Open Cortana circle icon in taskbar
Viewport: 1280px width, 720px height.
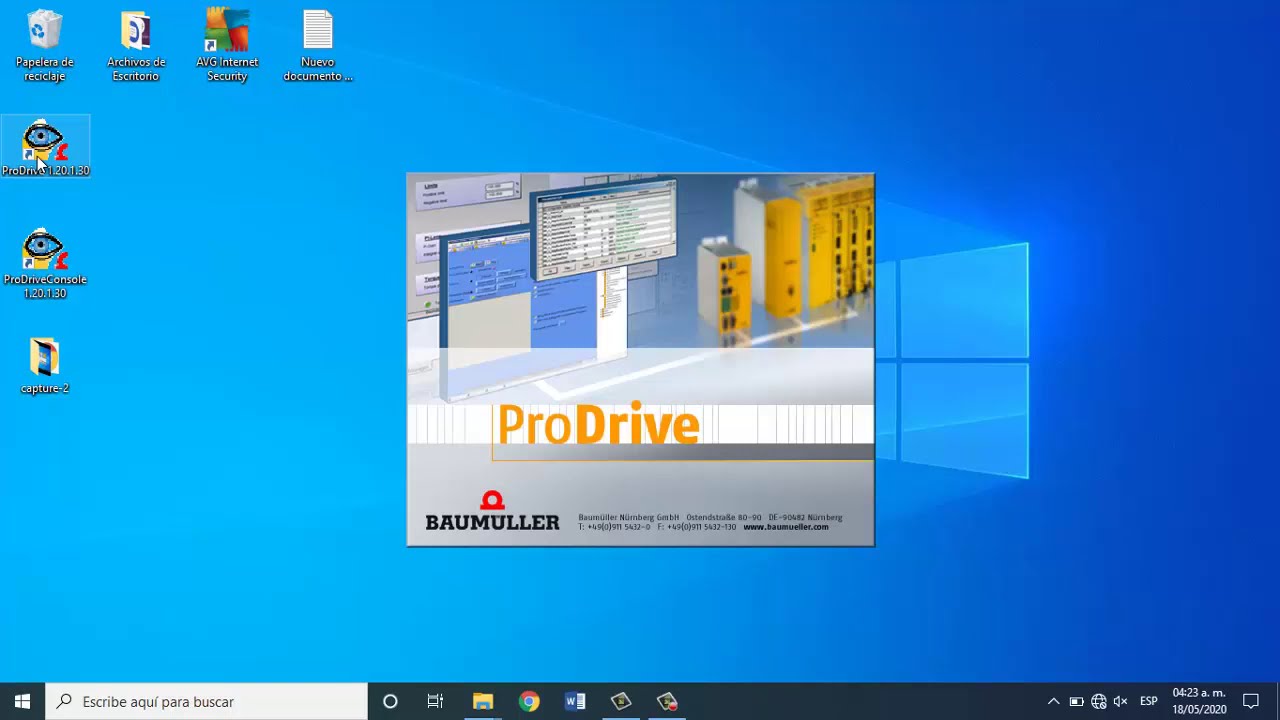(390, 702)
